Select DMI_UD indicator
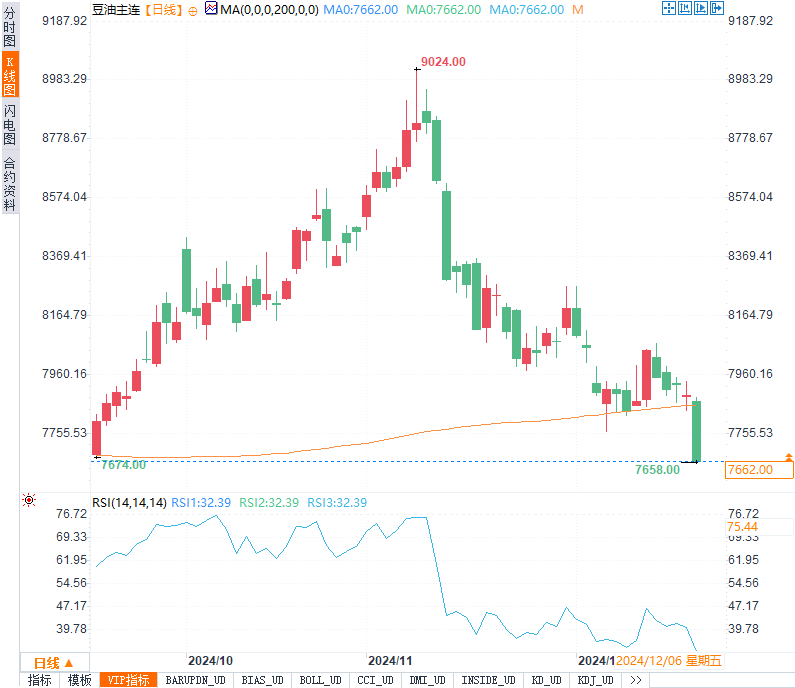 (427, 680)
